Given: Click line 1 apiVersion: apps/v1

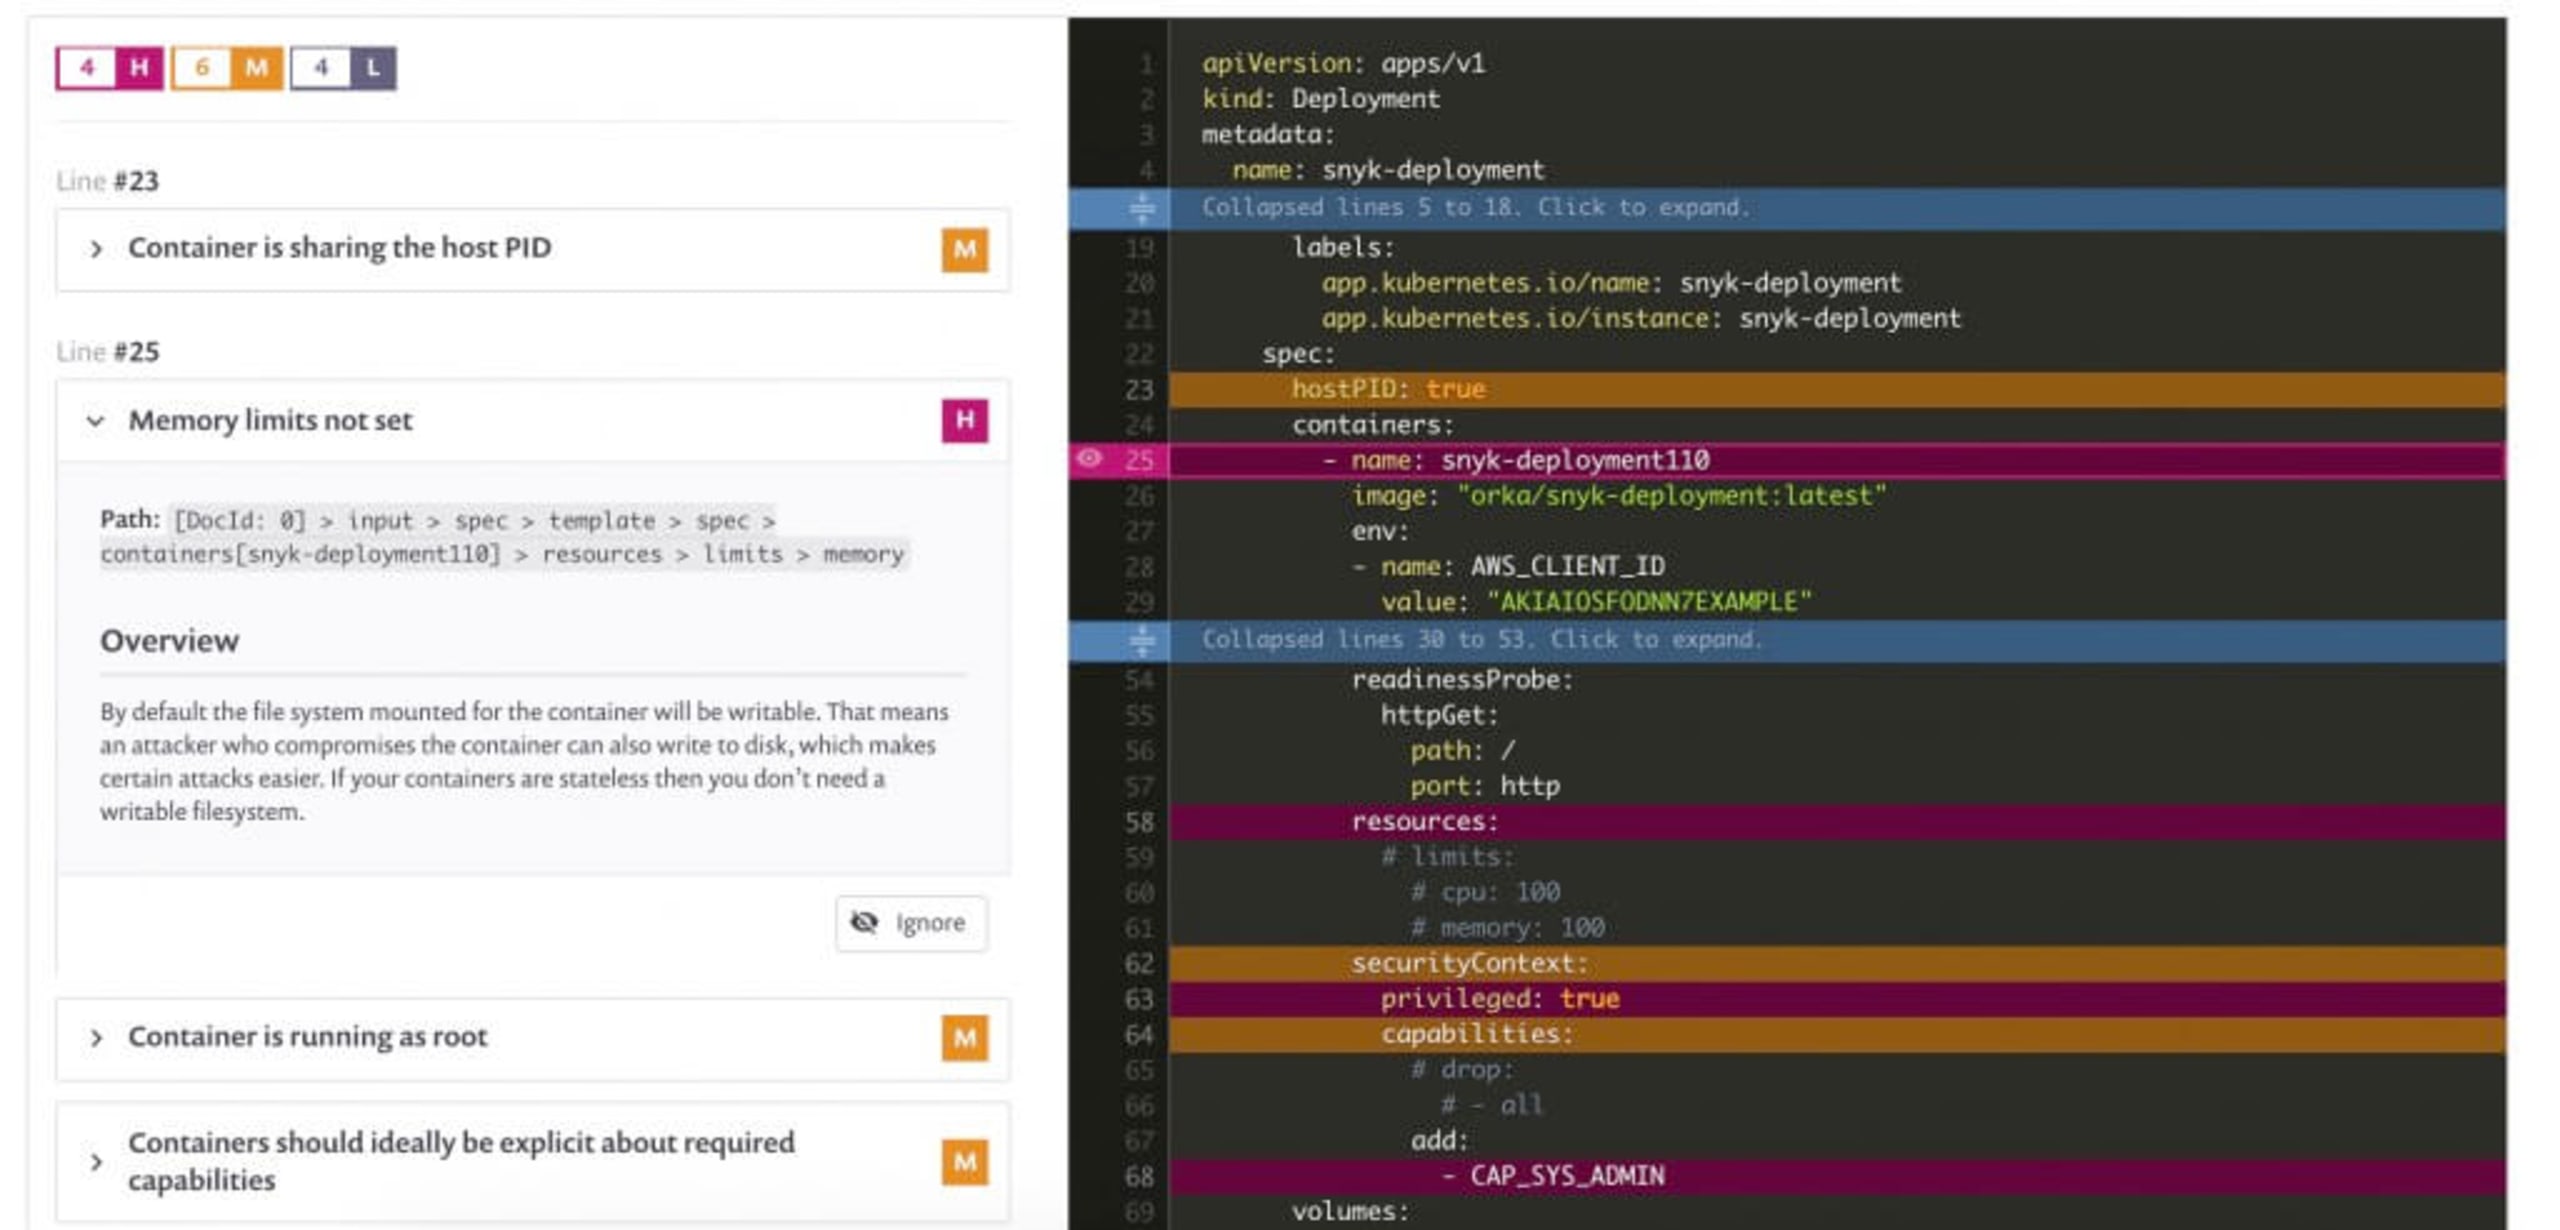Looking at the screenshot, I should pyautogui.click(x=1343, y=63).
